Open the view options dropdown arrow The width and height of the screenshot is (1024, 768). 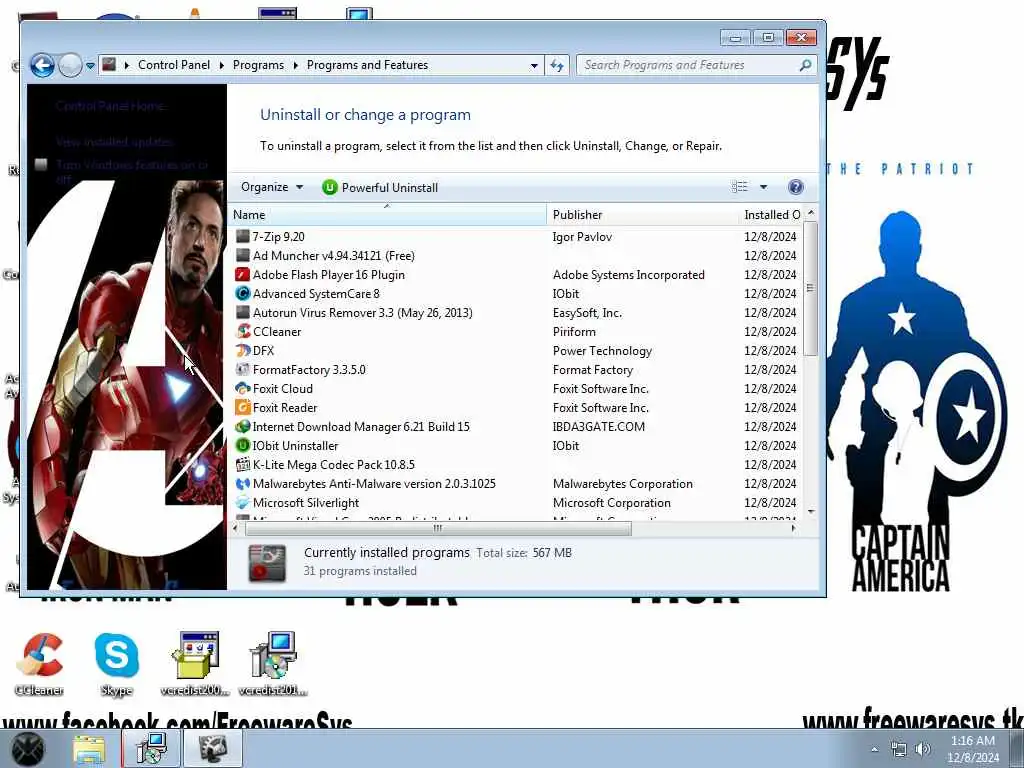pos(763,187)
